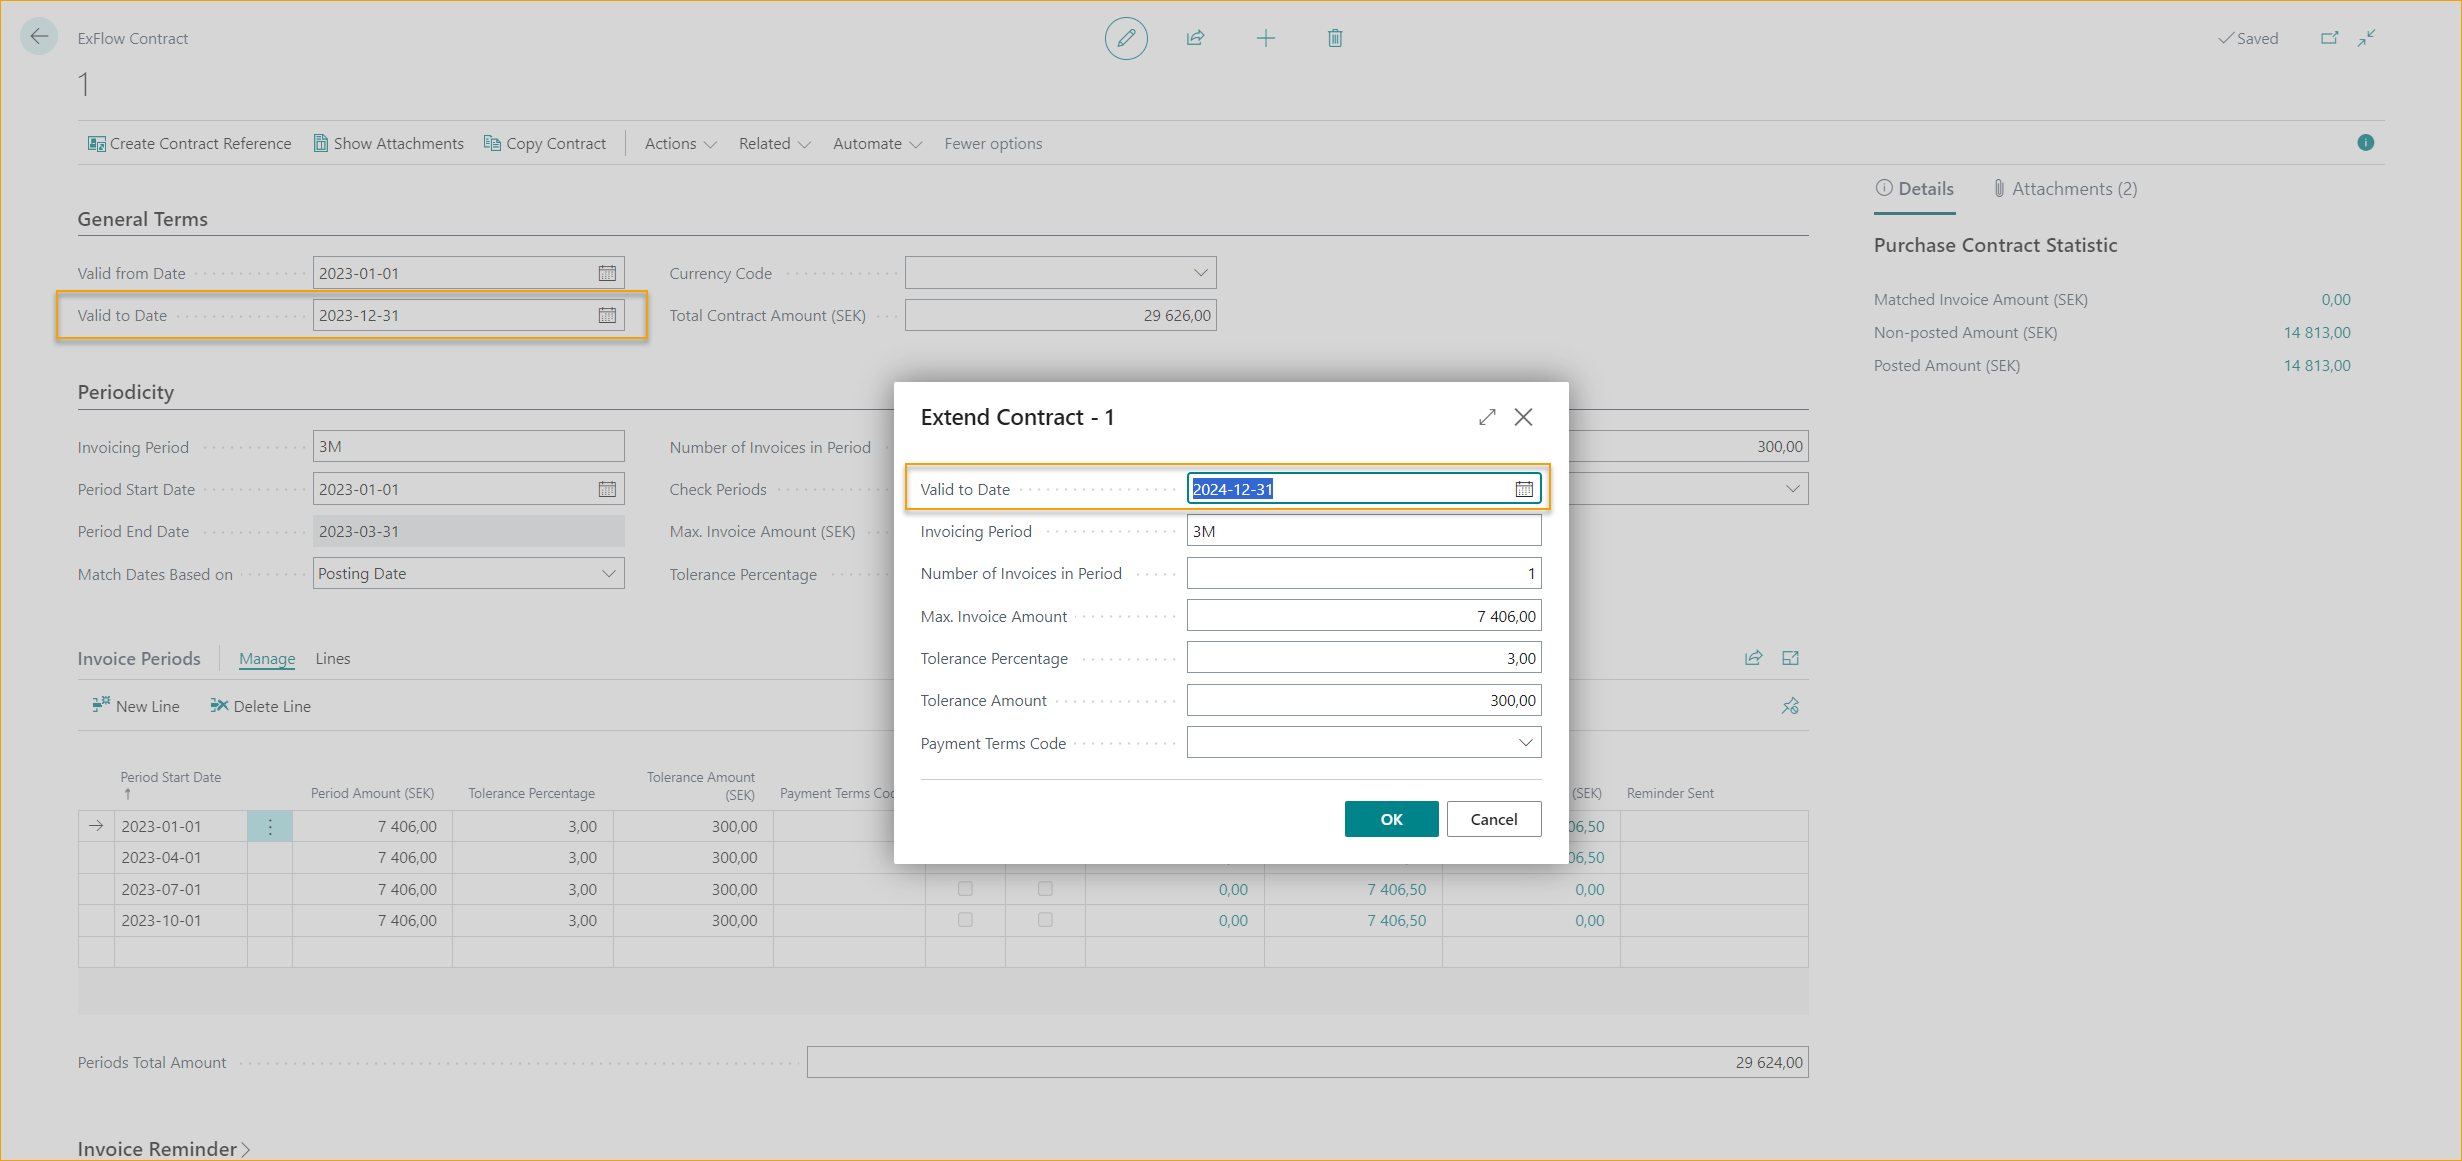Click OK to confirm contract extension
The width and height of the screenshot is (2462, 1161).
1390,819
